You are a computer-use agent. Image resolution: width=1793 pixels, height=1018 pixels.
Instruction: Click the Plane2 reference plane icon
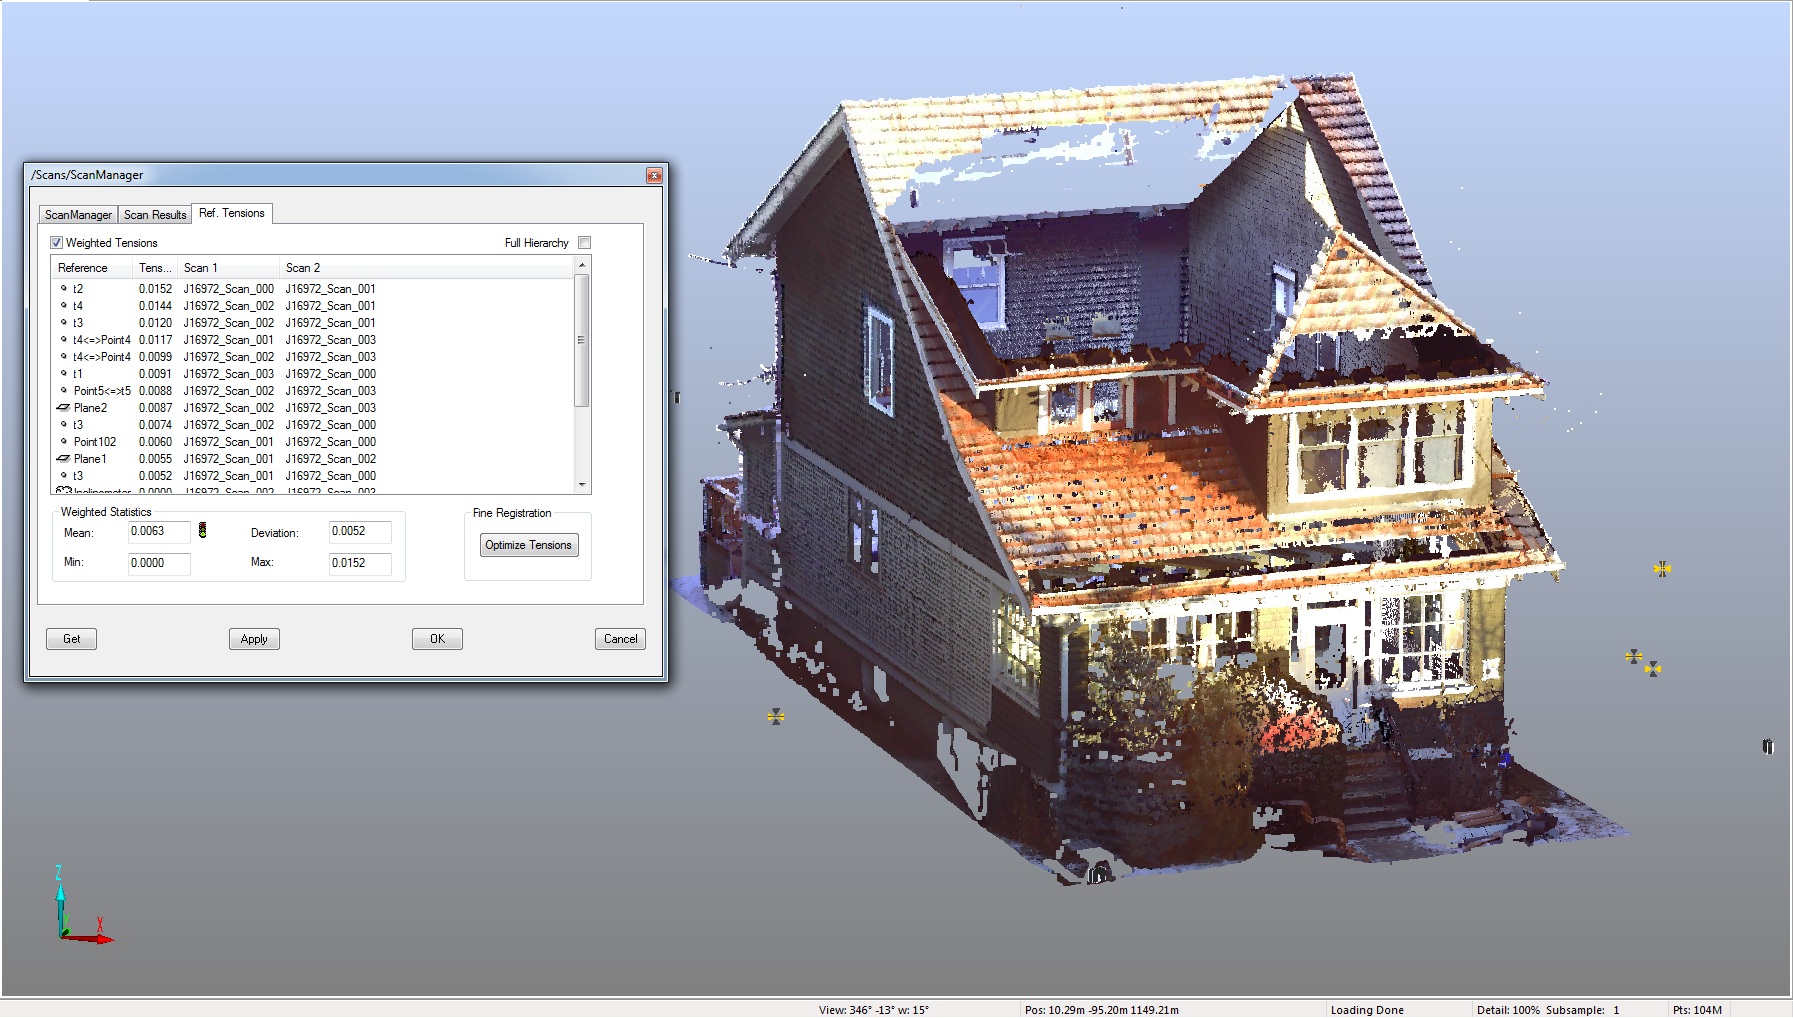[x=63, y=408]
